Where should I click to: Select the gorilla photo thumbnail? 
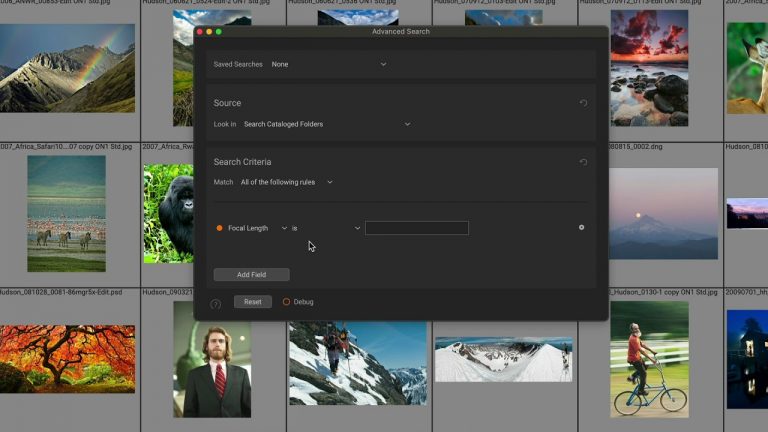168,214
